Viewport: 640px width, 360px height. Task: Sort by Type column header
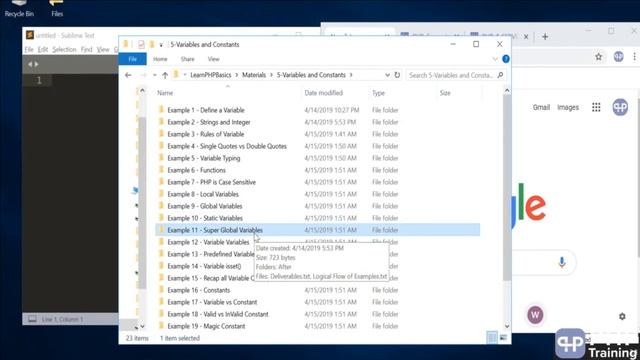pos(378,93)
